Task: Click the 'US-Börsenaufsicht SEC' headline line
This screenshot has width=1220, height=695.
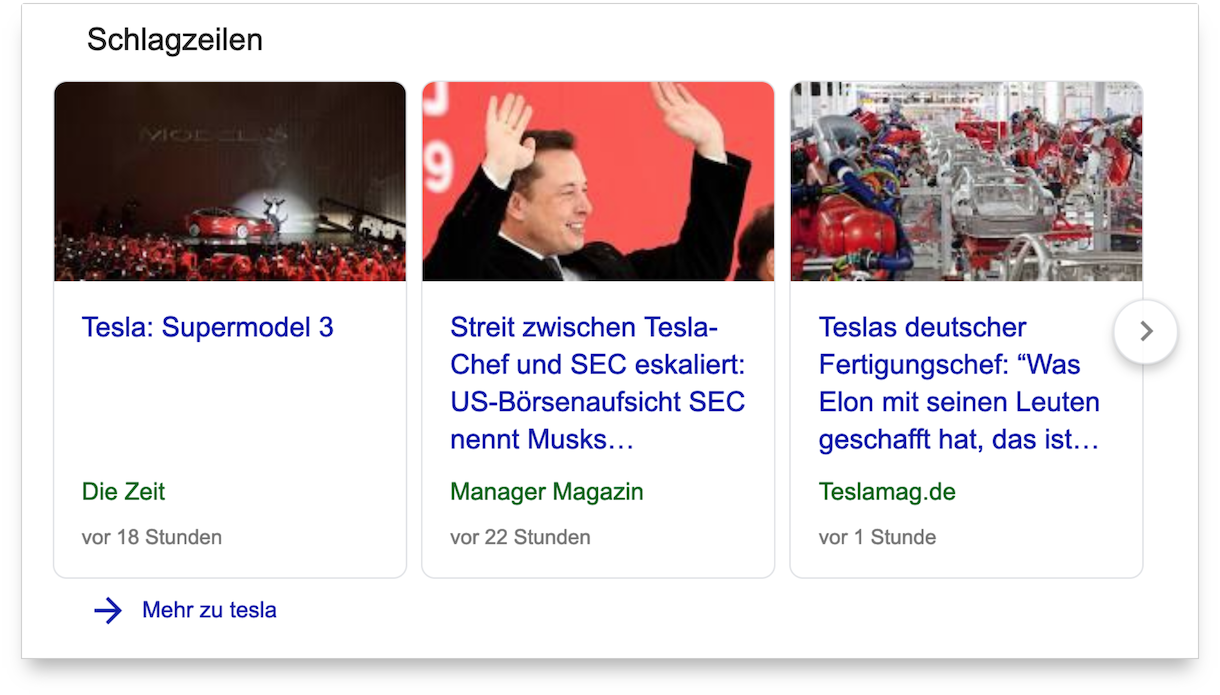Action: point(597,402)
